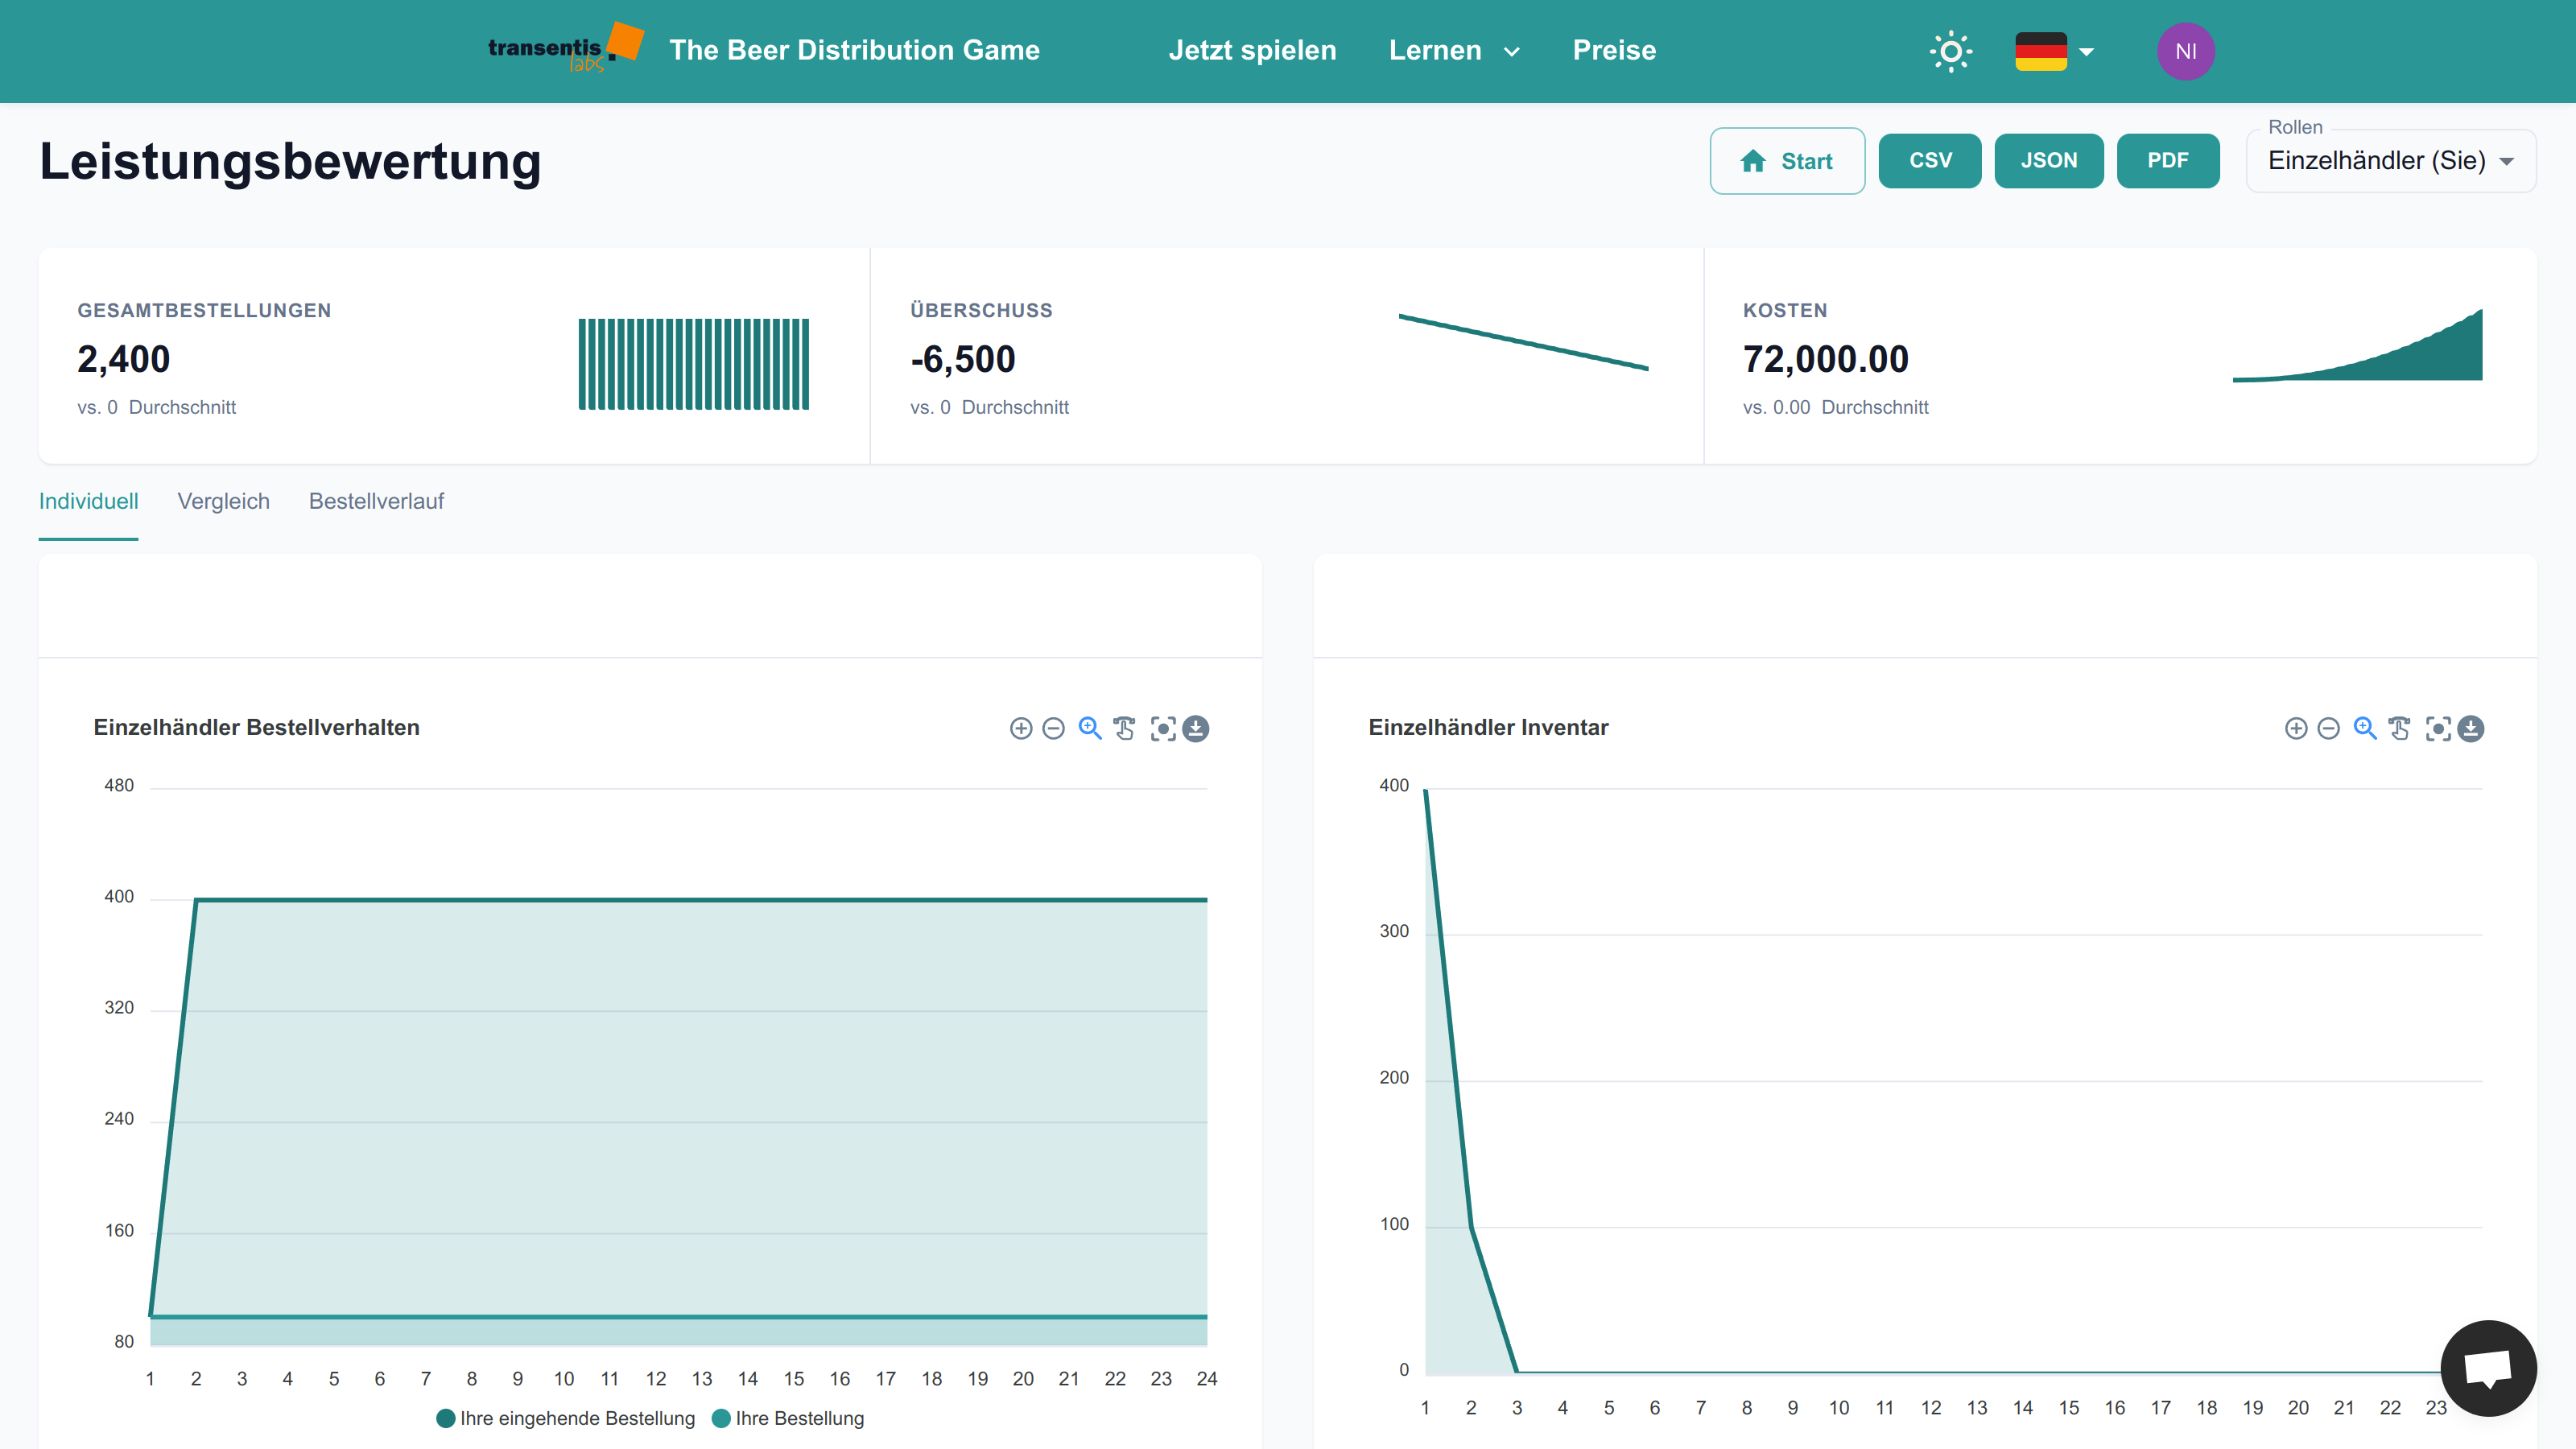Open Jetzt spielen page
This screenshot has height=1449, width=2576.
pos(1252,50)
